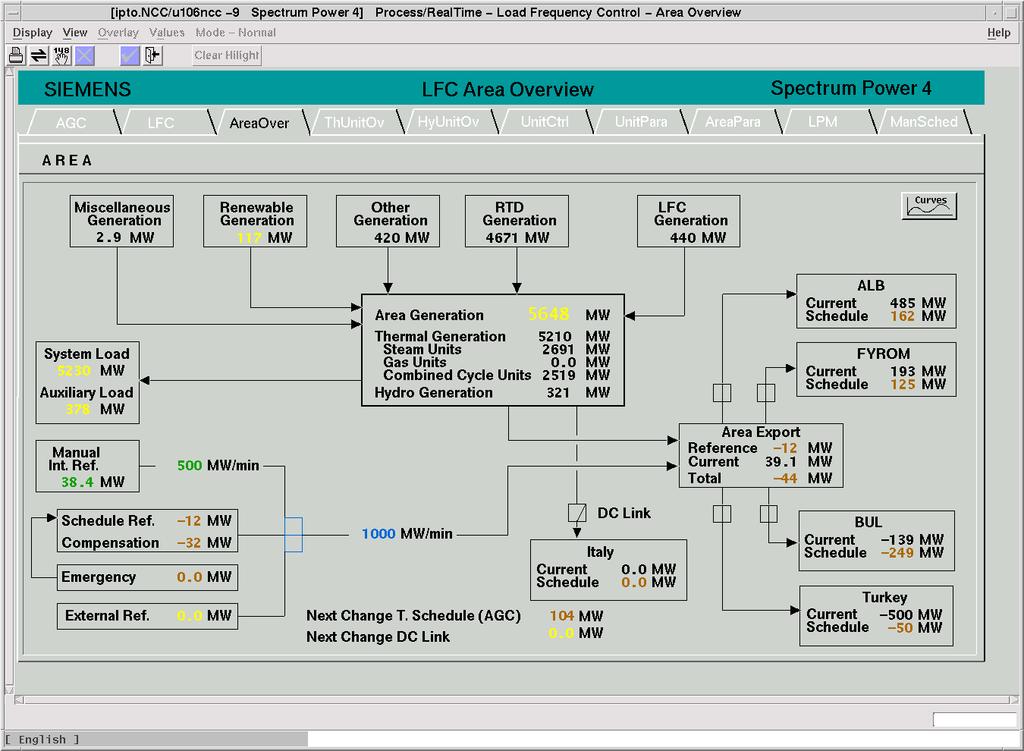Click the blue box beside Schedule Ref.
This screenshot has width=1024, height=751.
pos(293,534)
